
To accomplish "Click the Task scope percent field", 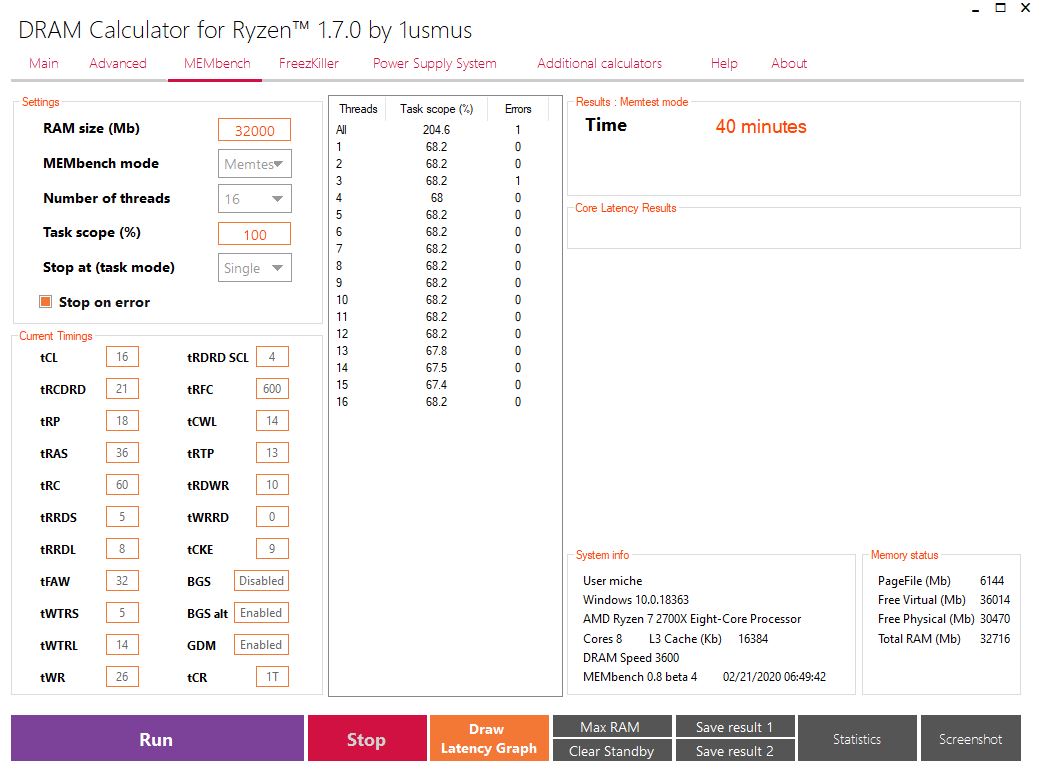I will [254, 234].
